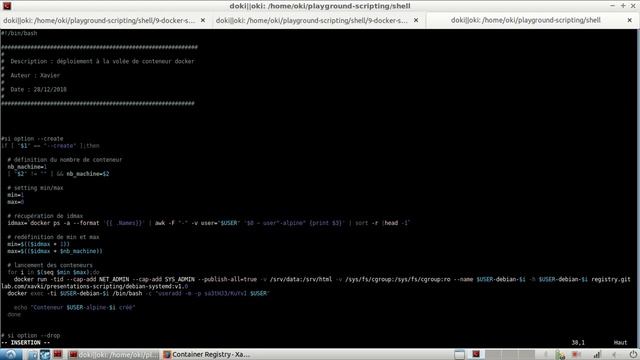640x360 pixels.
Task: Switch to the Container Registry browser window
Action: 207,355
